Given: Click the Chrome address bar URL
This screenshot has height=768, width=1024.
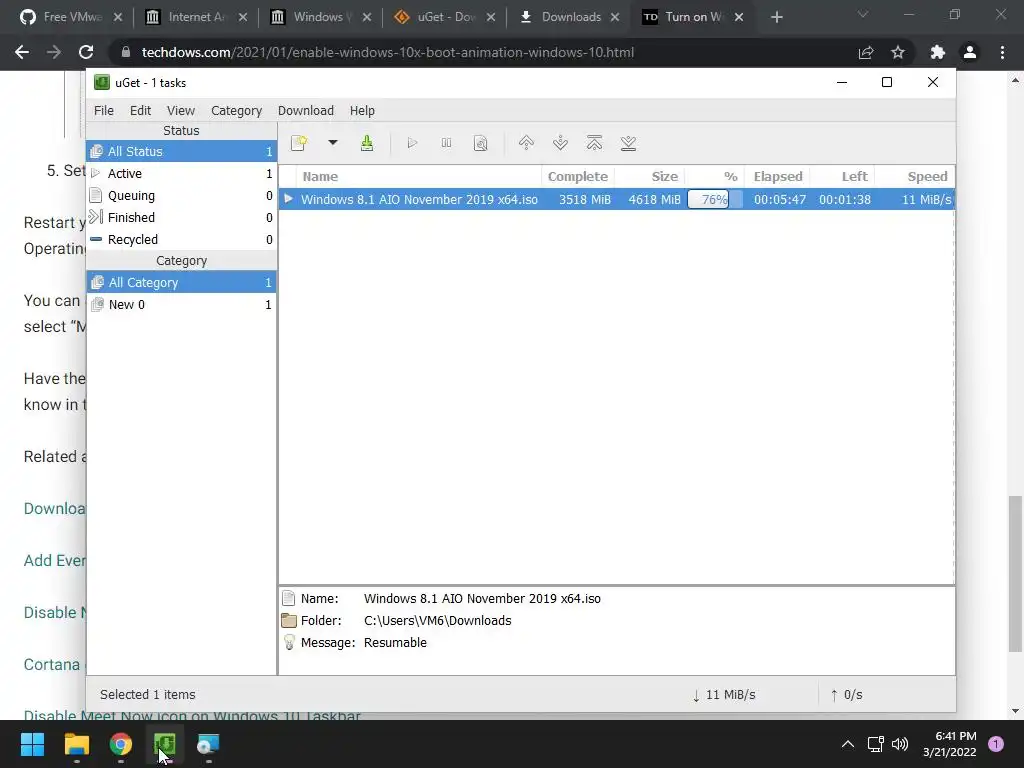Looking at the screenshot, I should [388, 52].
